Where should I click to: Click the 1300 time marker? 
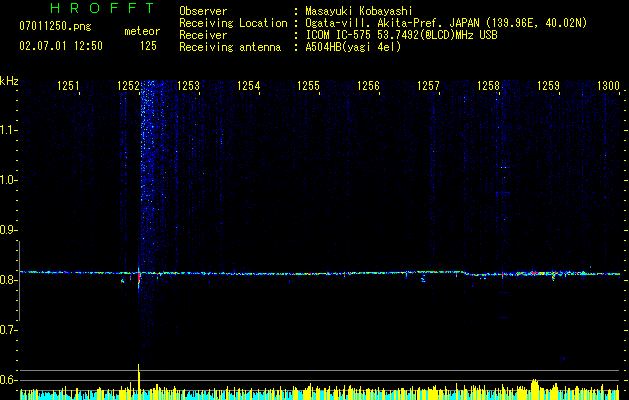tap(608, 86)
